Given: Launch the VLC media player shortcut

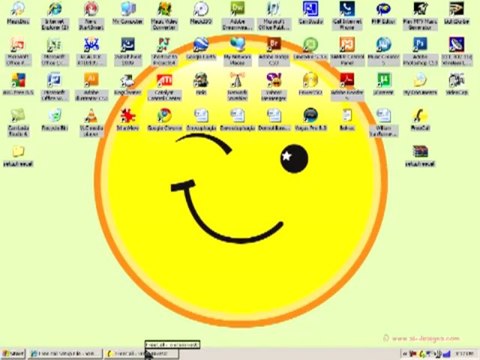Looking at the screenshot, I should 91,122.
